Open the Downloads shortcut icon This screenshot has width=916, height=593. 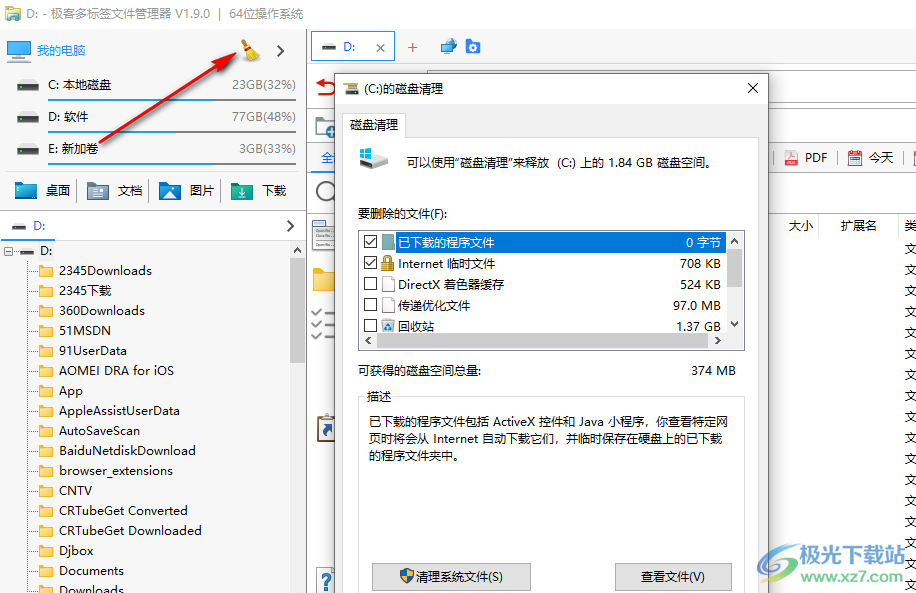[242, 190]
